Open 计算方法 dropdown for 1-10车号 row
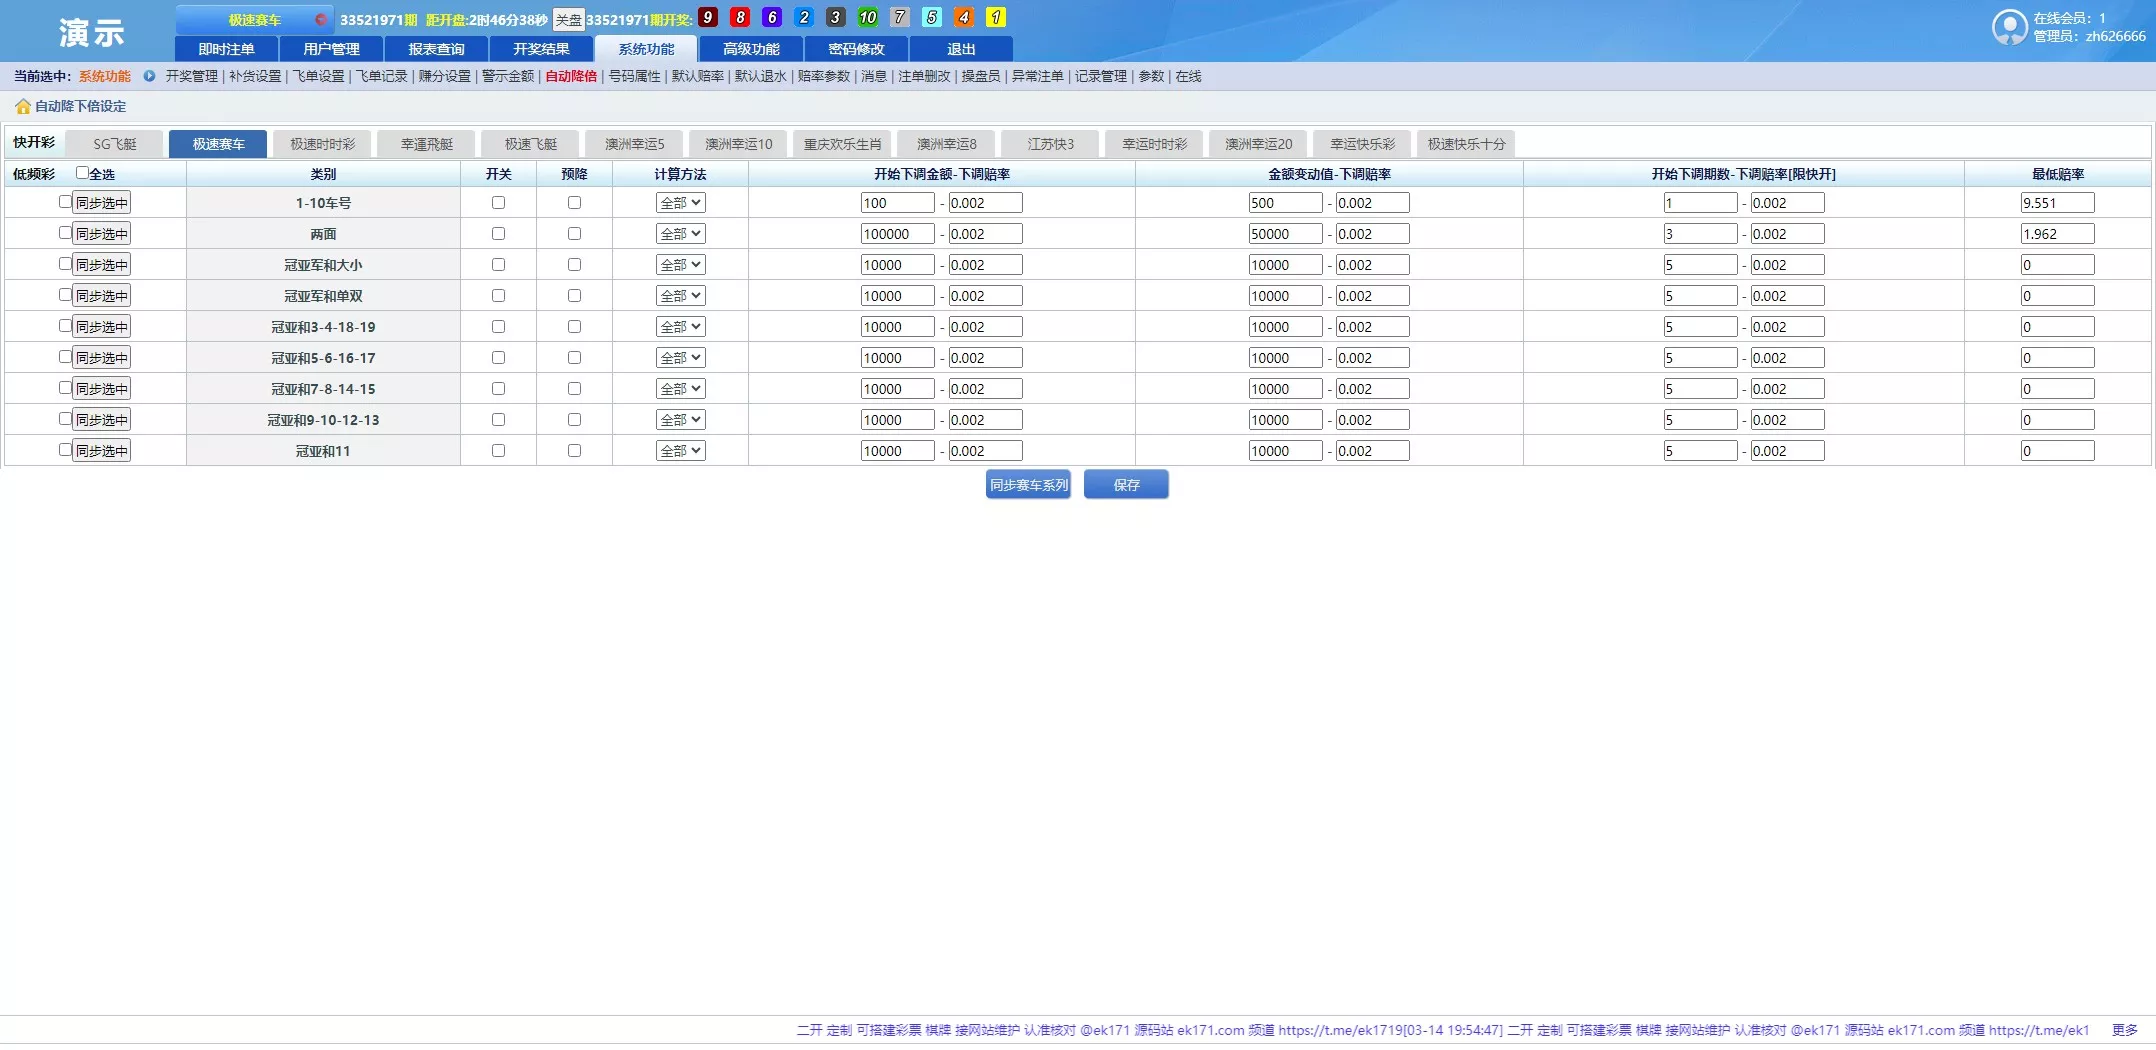This screenshot has height=1050, width=2156. click(x=680, y=203)
